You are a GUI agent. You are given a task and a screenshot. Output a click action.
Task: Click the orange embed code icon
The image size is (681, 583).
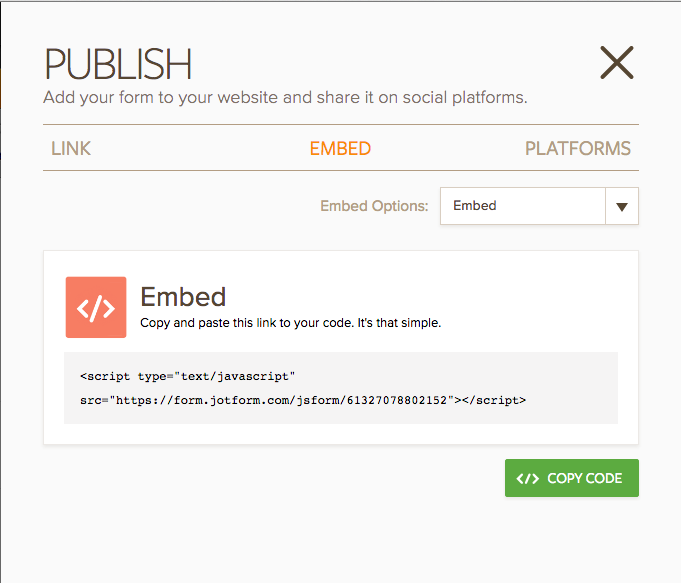click(x=96, y=307)
